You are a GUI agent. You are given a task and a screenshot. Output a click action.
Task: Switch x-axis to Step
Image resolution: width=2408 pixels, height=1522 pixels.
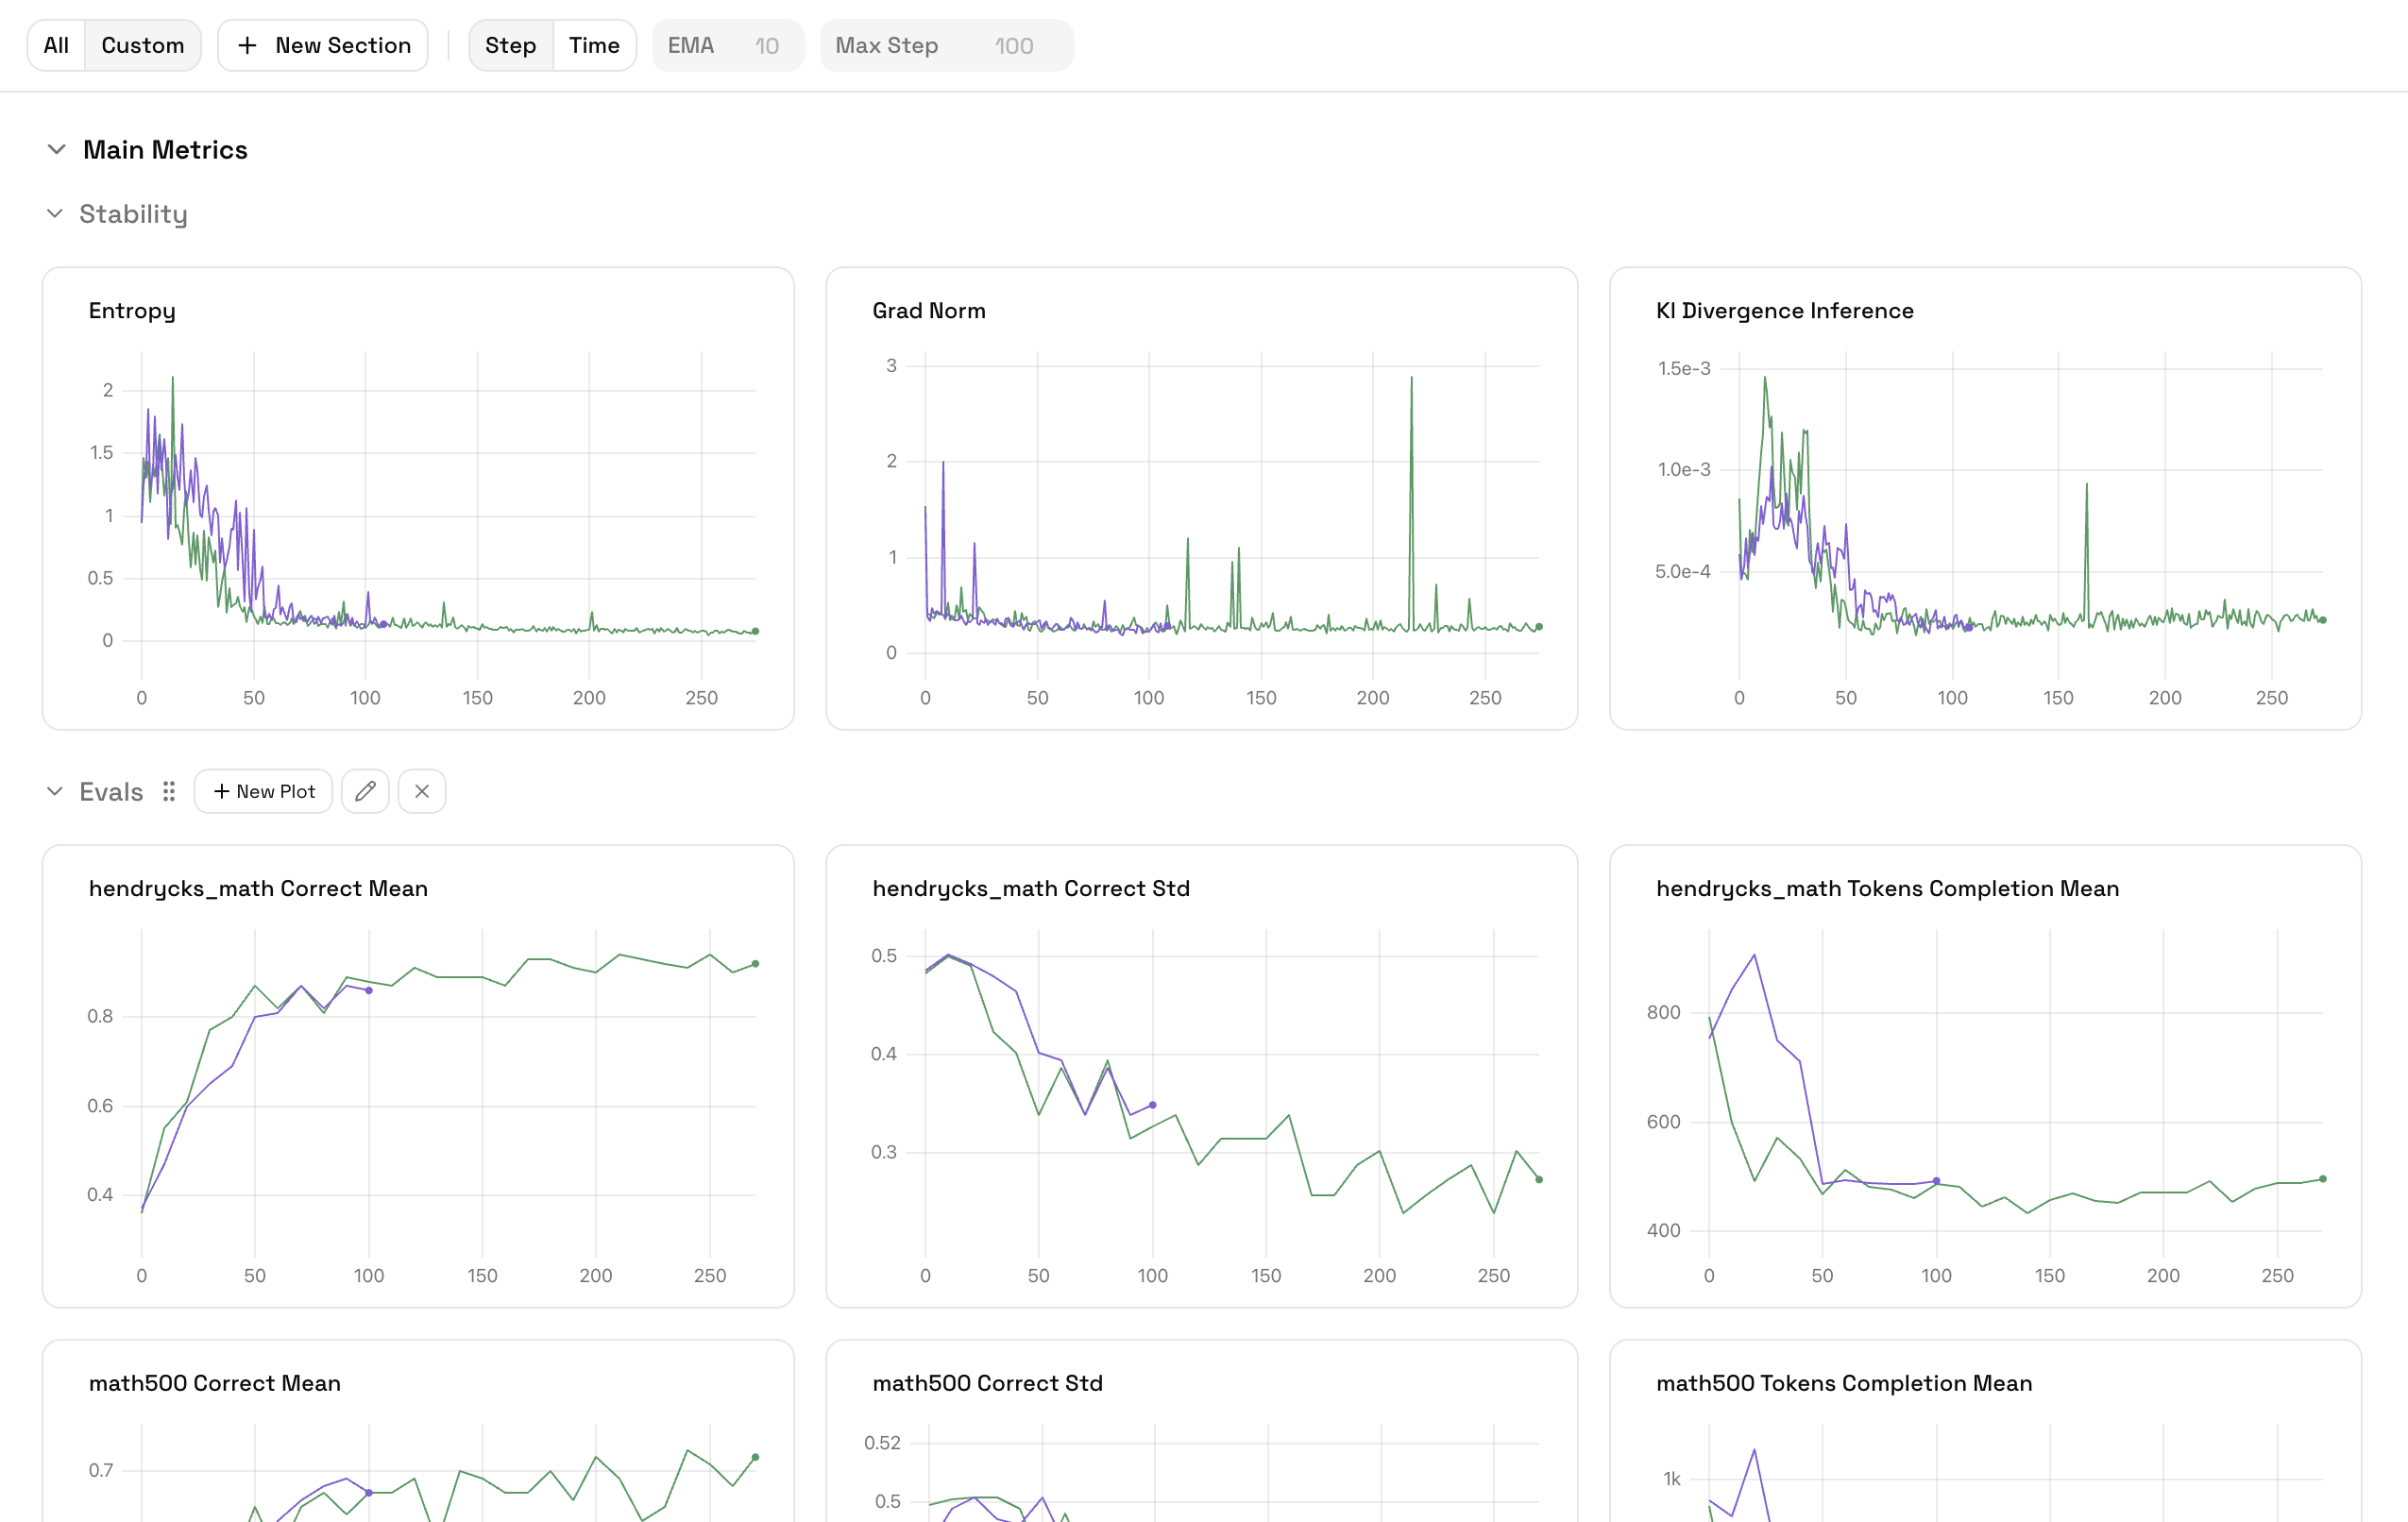[510, 45]
